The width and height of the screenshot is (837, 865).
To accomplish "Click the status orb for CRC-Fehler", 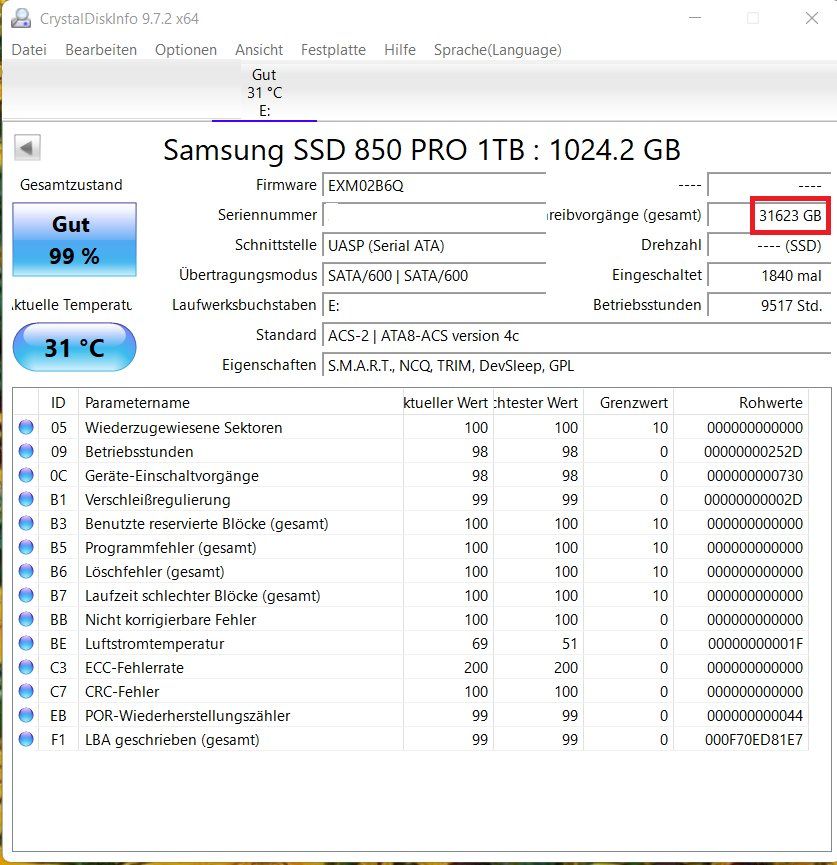I will click(26, 691).
